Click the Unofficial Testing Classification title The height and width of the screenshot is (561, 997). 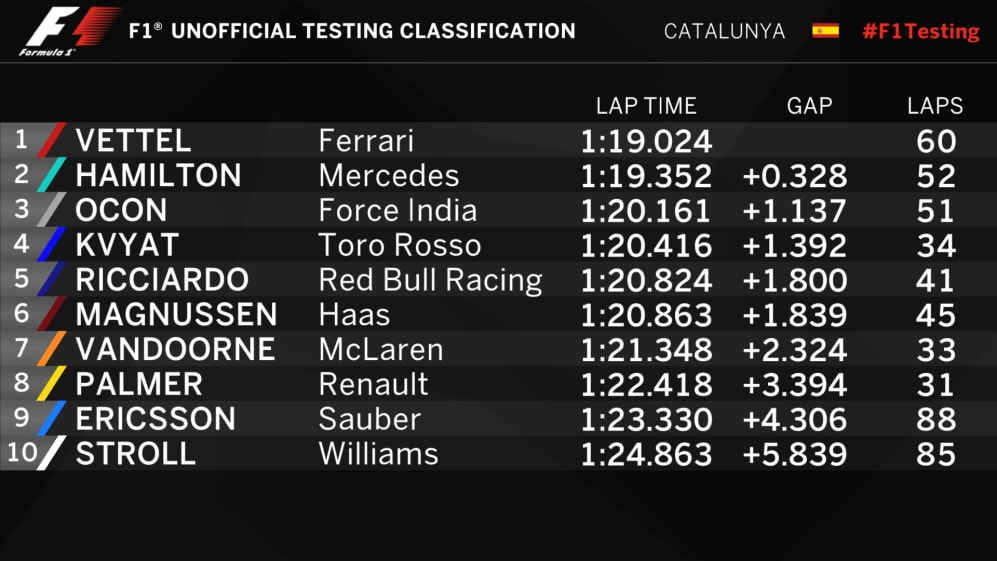352,31
